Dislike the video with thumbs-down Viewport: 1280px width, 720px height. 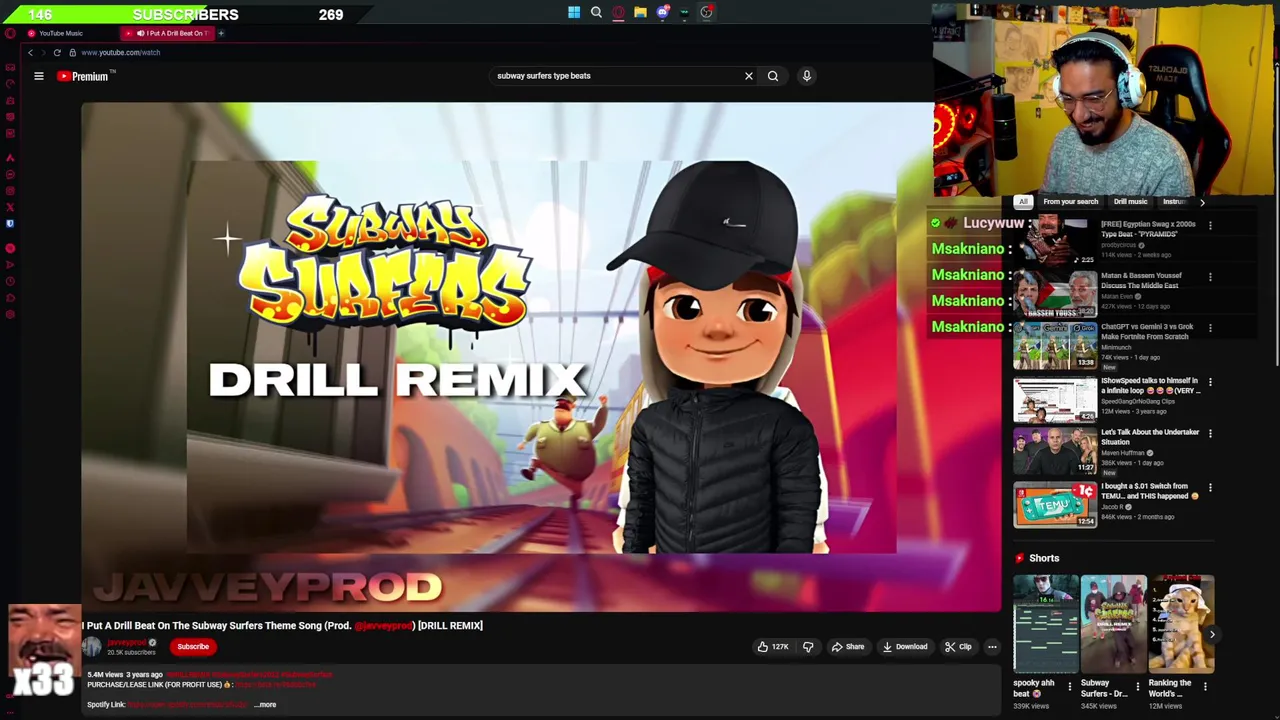(808, 647)
